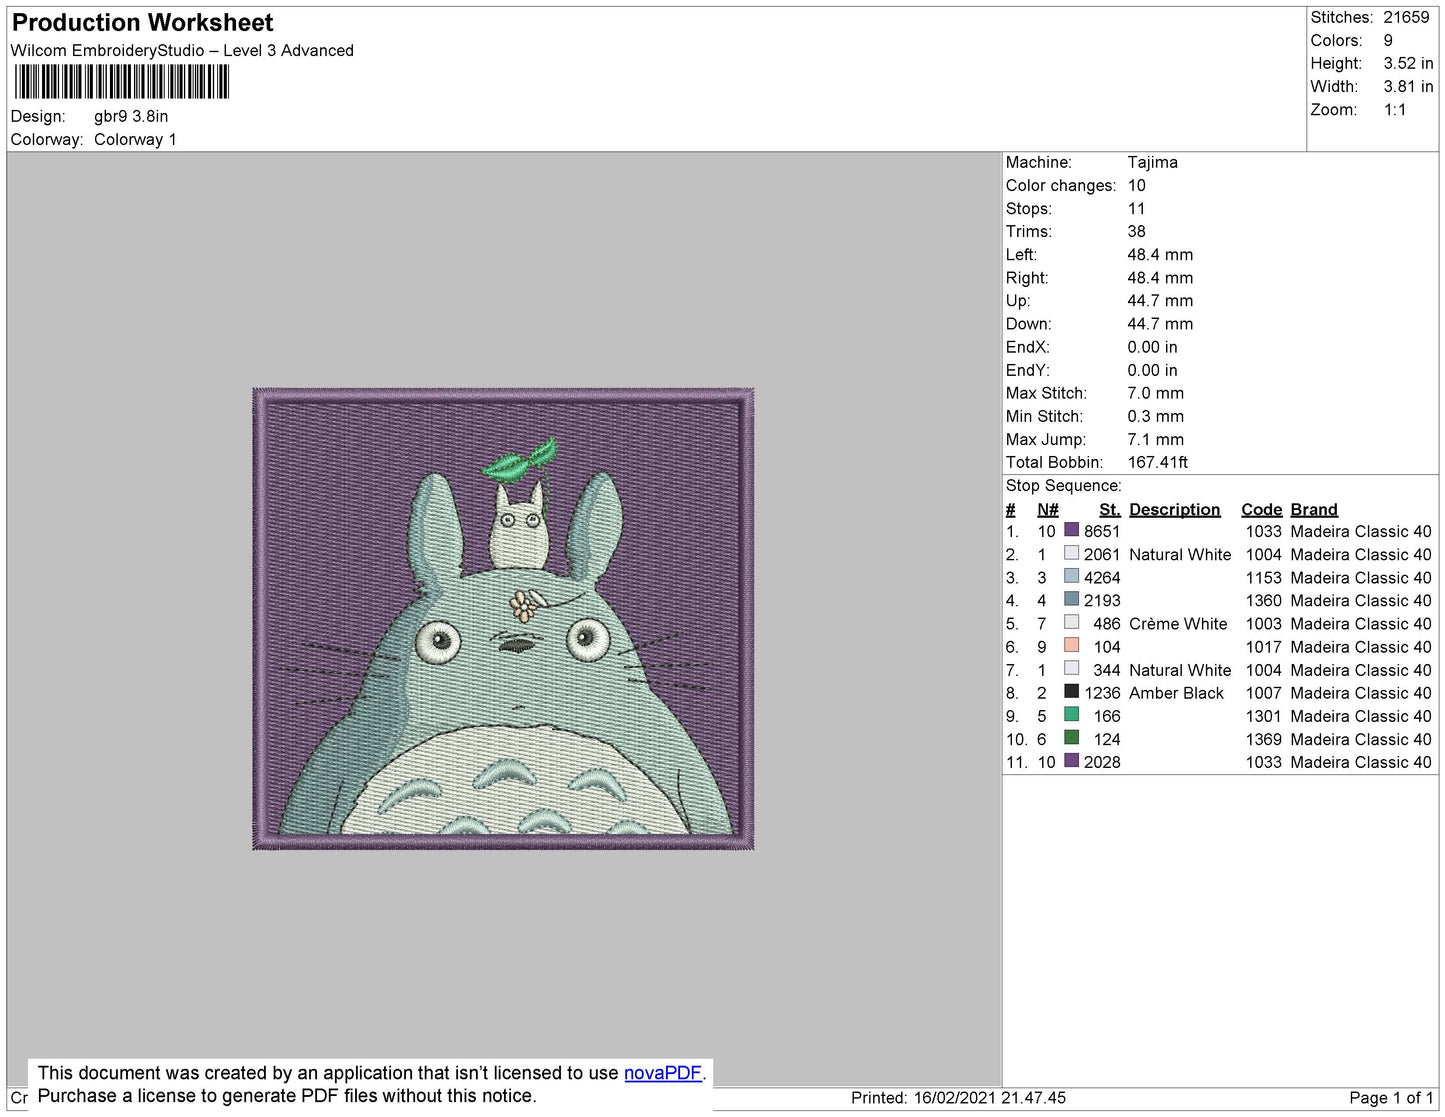Click the Code column header
This screenshot has width=1445, height=1117.
[1261, 509]
